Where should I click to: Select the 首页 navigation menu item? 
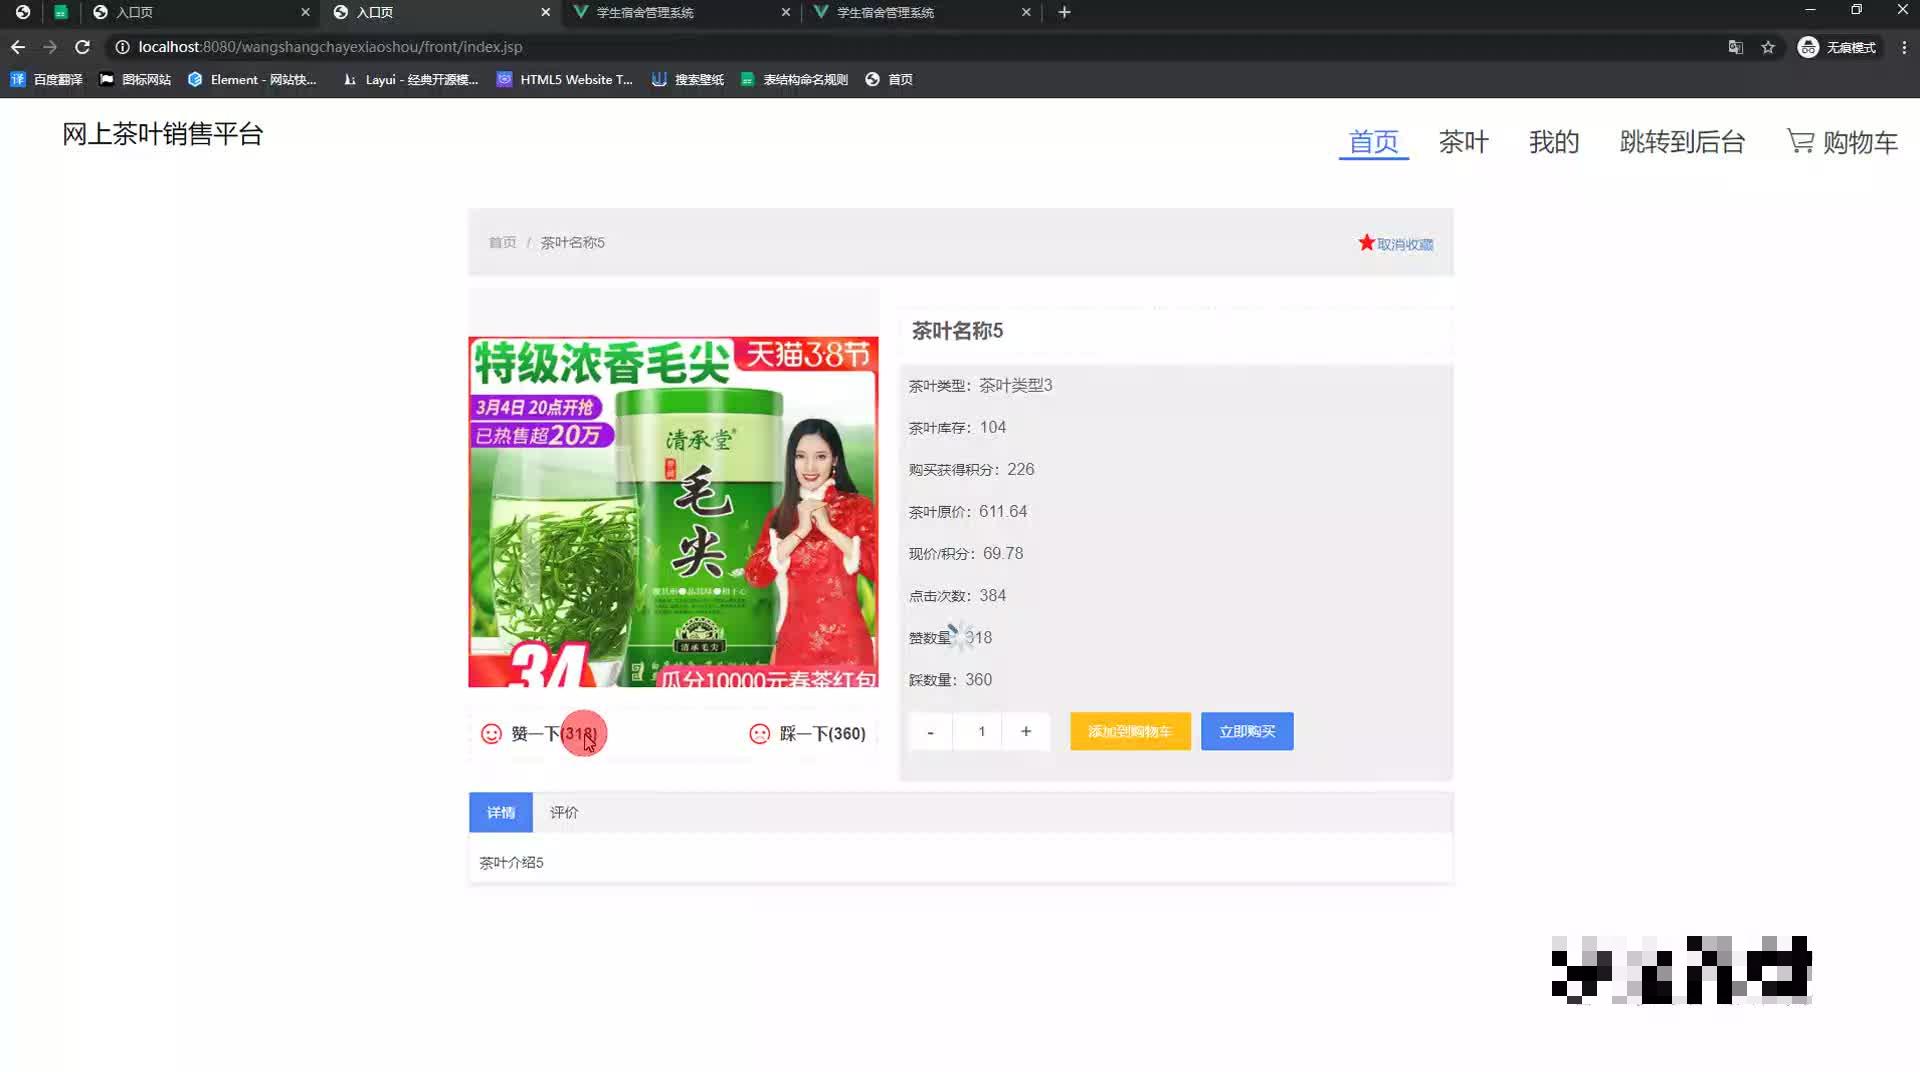pos(1373,142)
